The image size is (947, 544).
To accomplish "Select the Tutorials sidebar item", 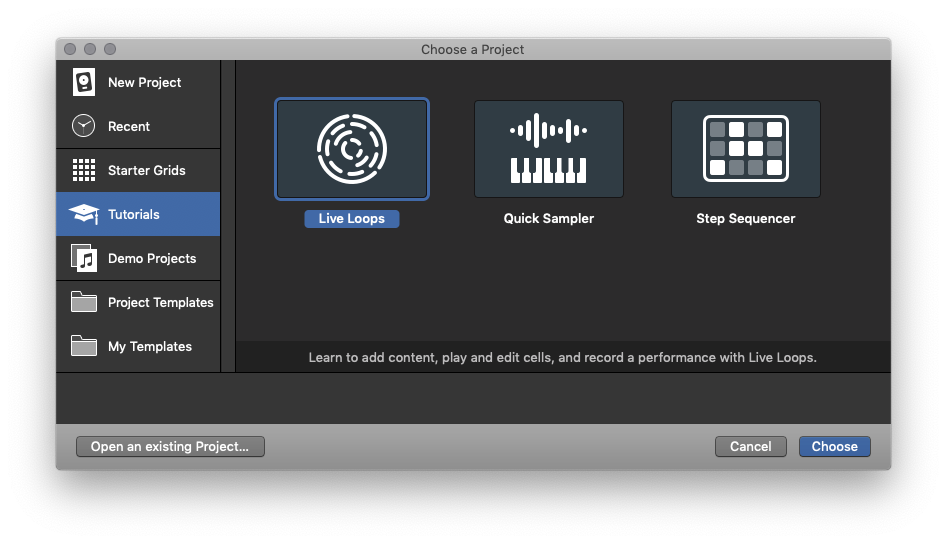I will (138, 214).
